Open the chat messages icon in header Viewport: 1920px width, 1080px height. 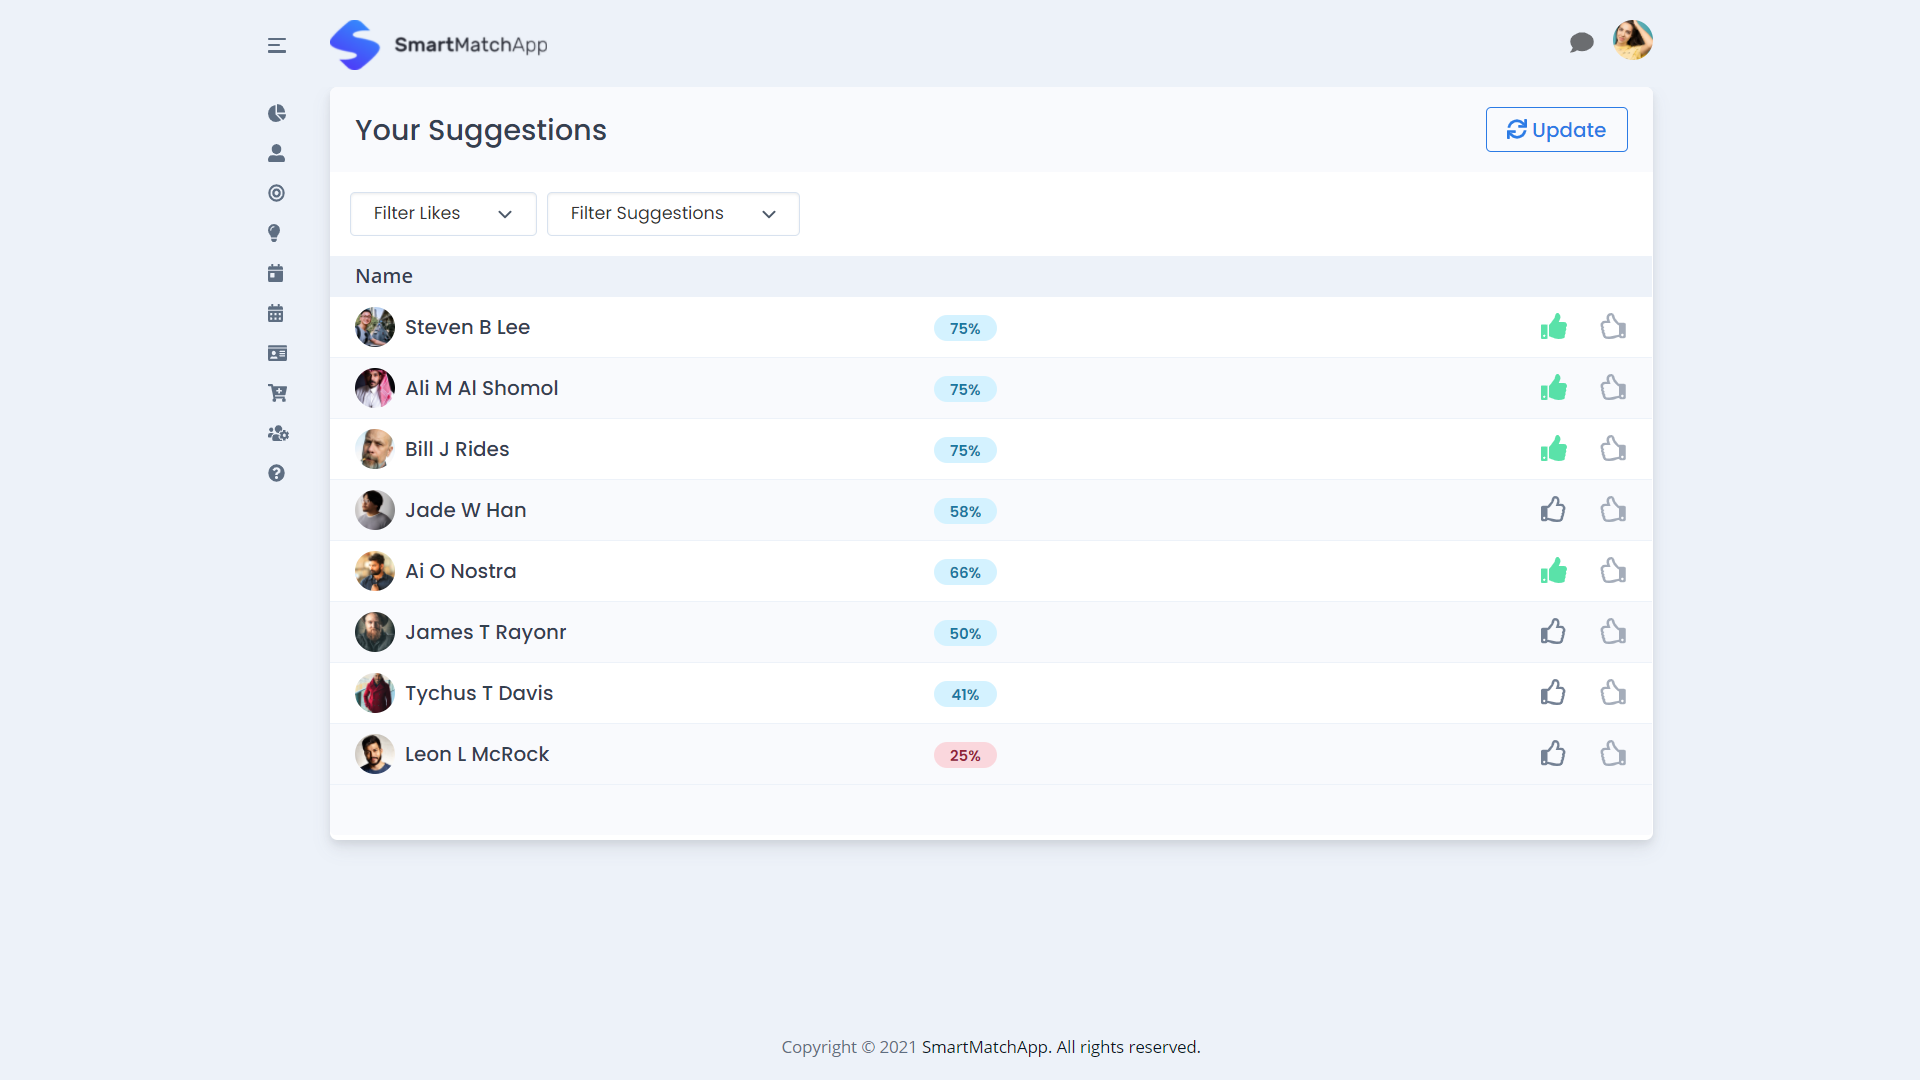[1582, 43]
